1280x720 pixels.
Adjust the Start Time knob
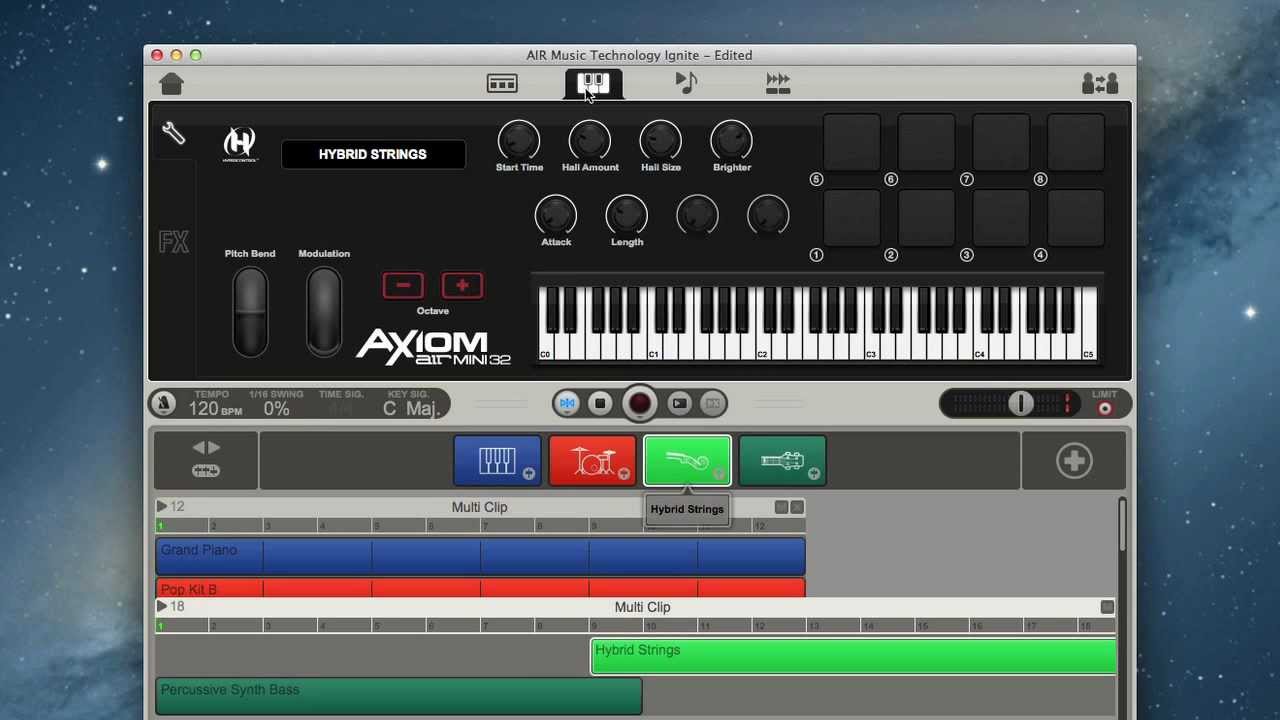point(519,140)
